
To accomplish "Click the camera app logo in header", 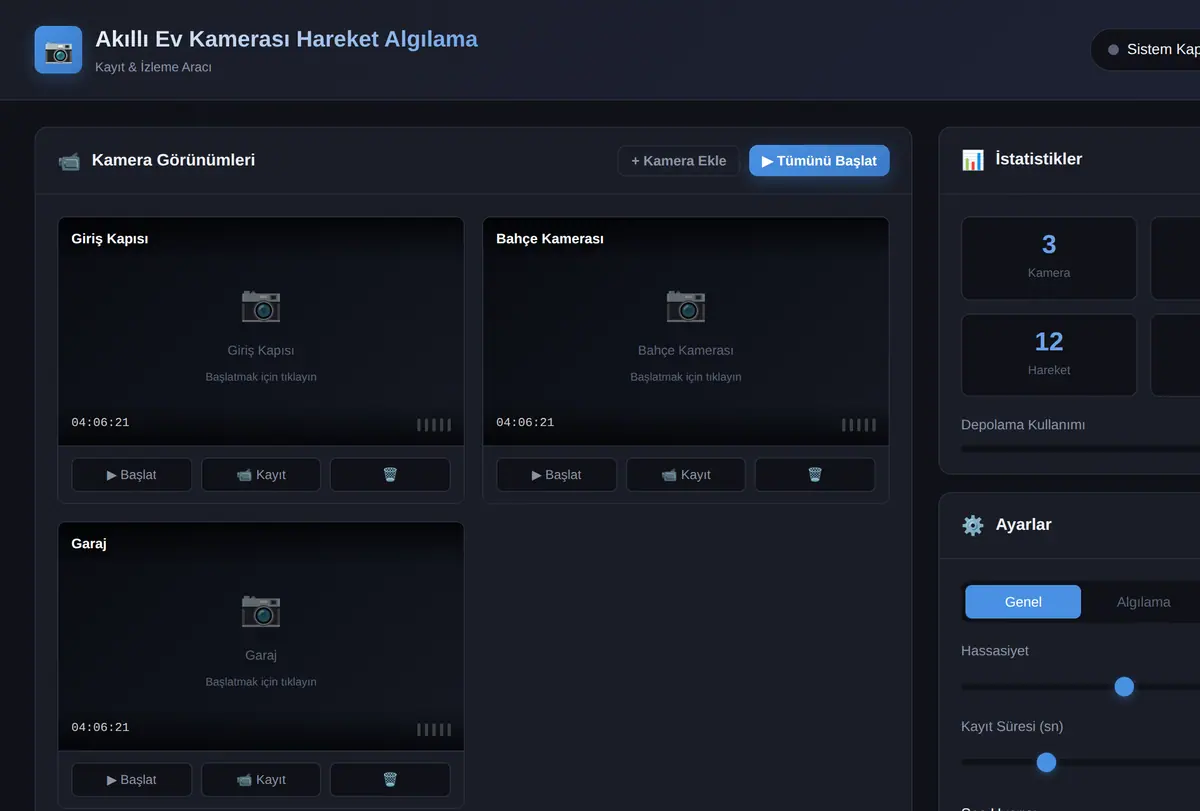I will (59, 50).
